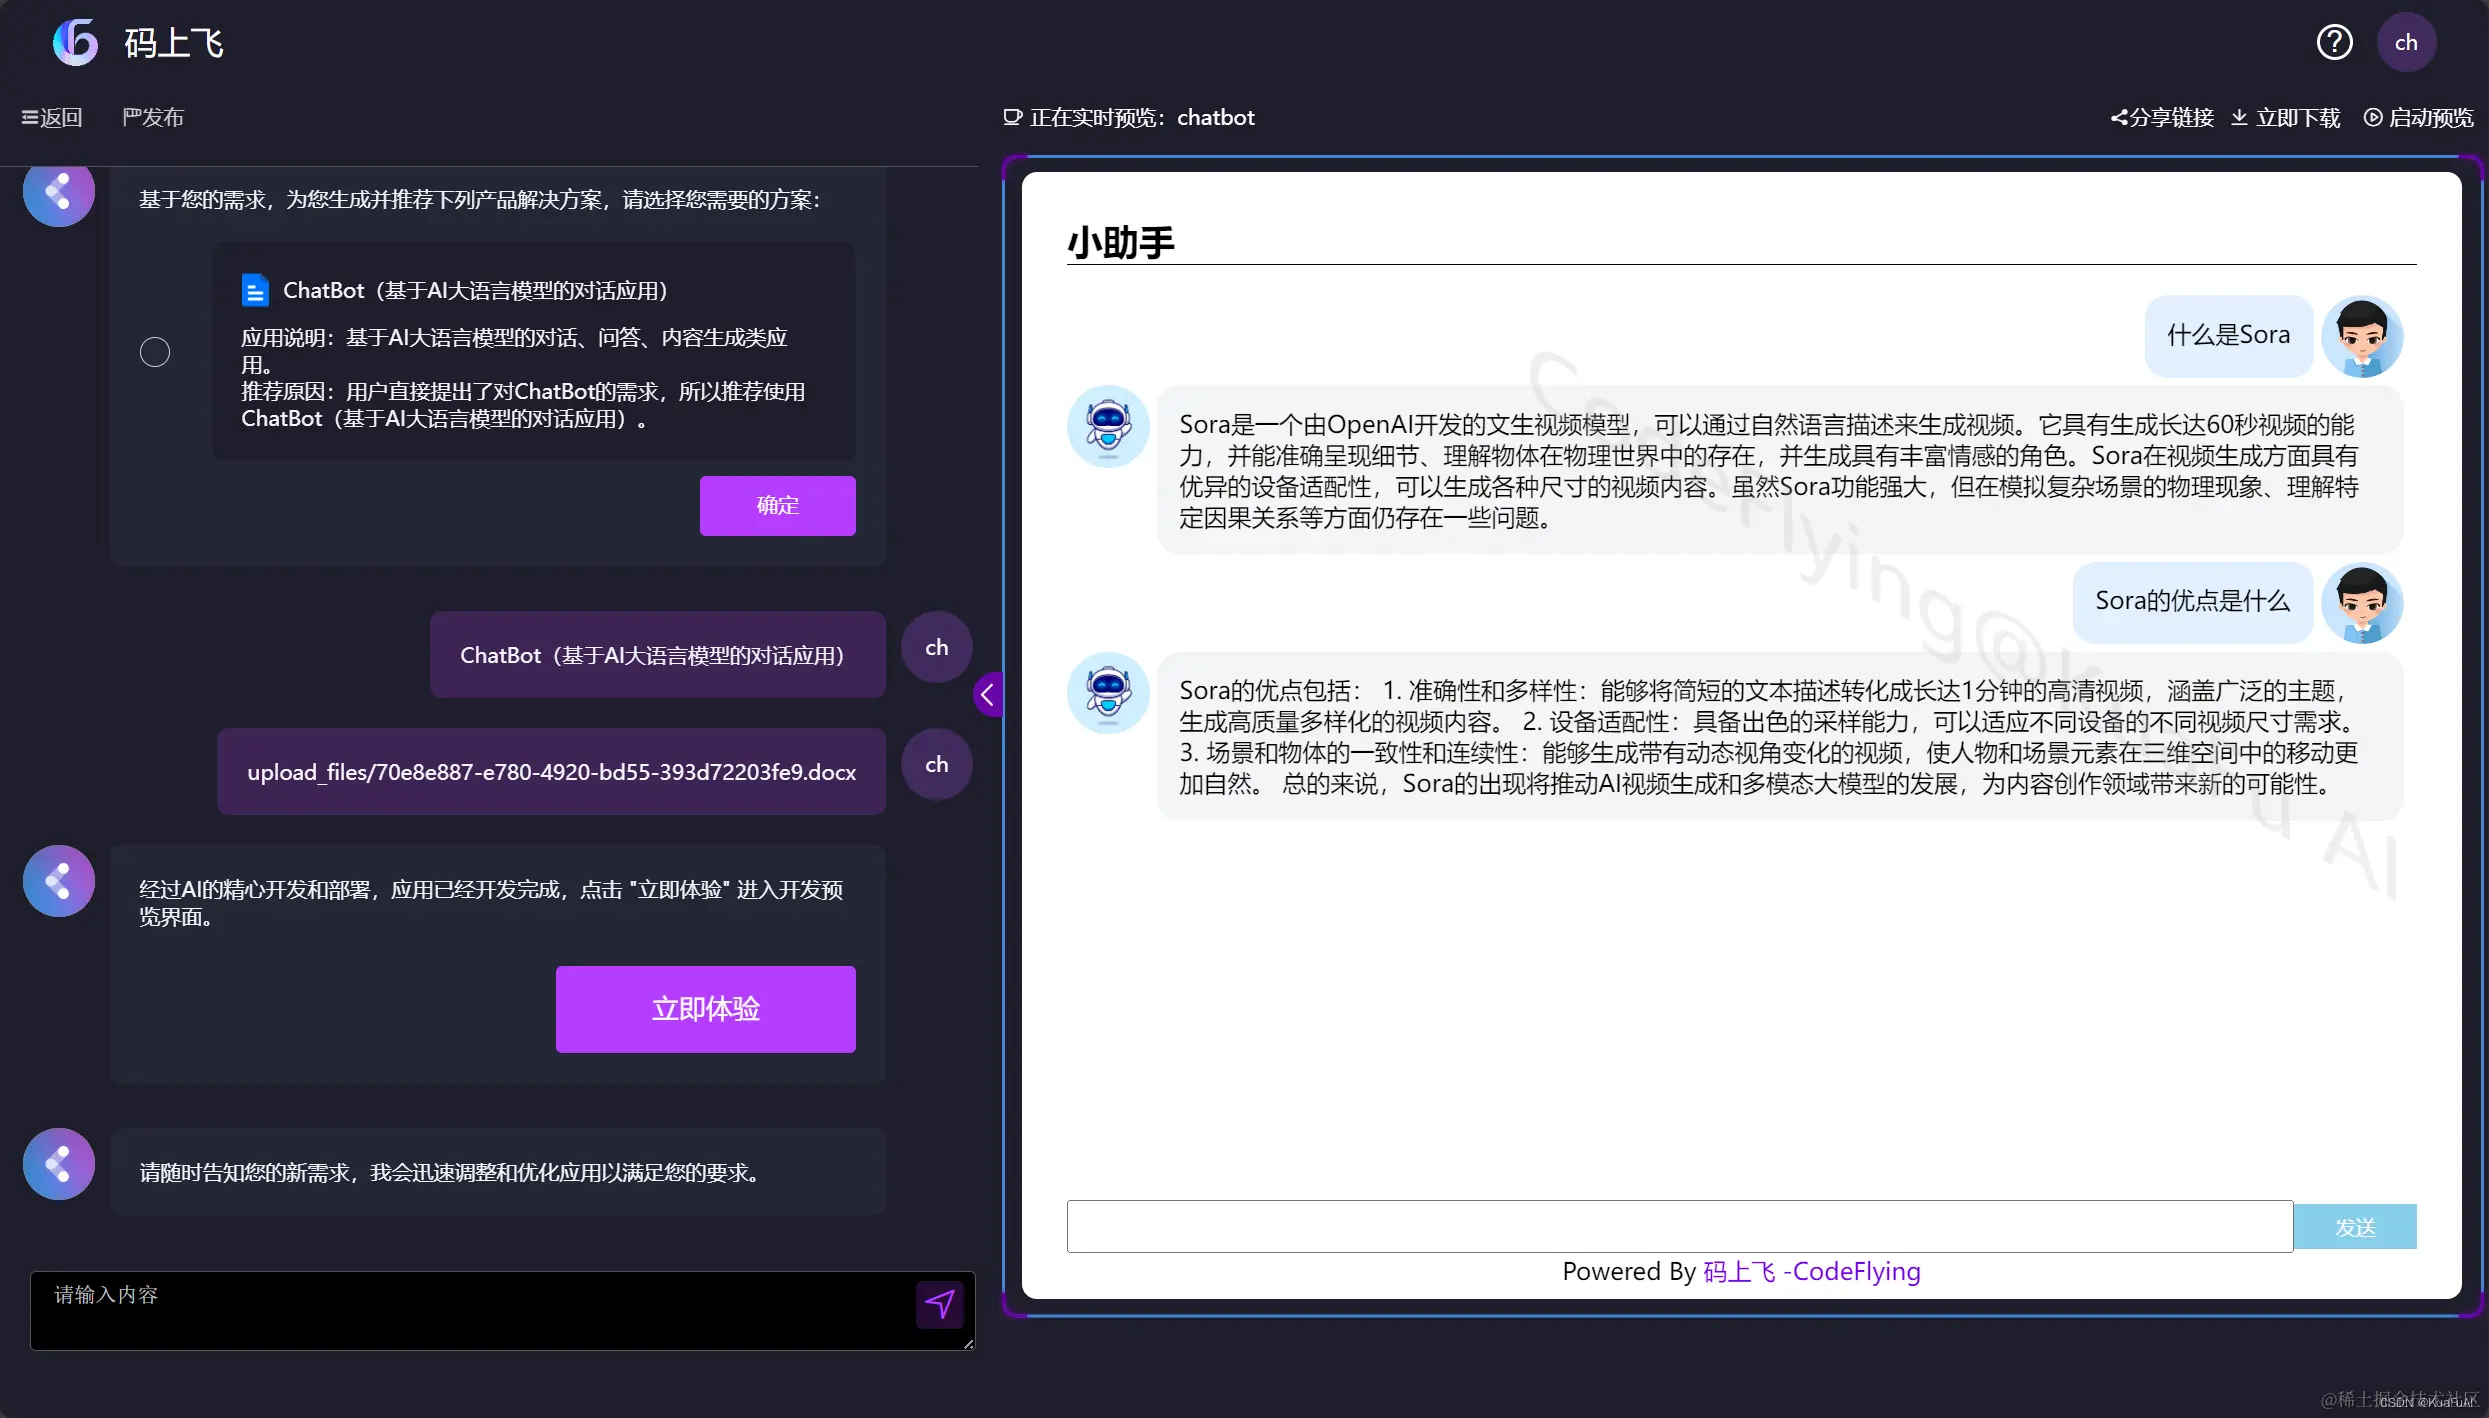Screen dimensions: 2489x1418
Task: Click the chatbot preview text input field
Action: pos(1679,1226)
